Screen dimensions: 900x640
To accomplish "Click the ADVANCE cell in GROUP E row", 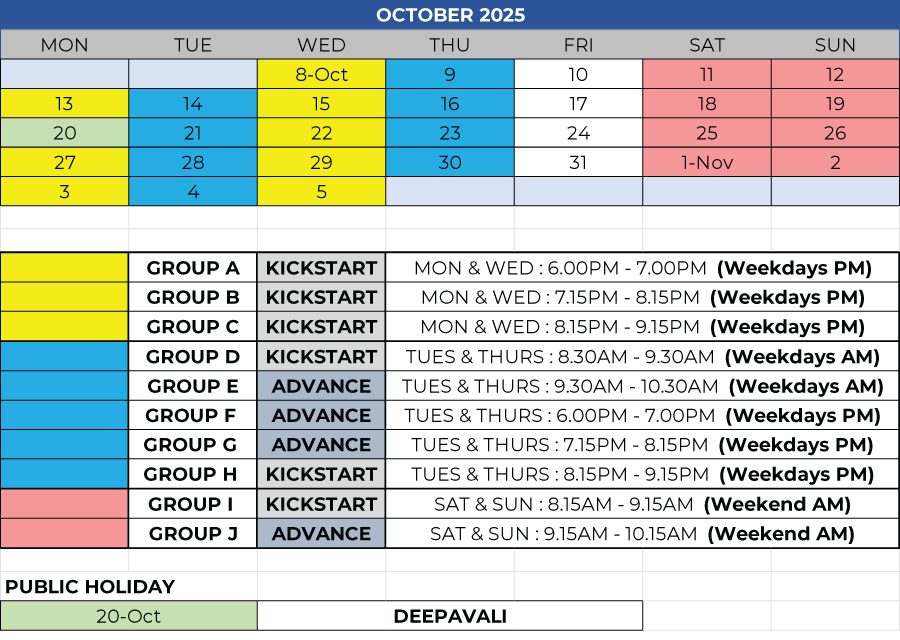I will point(321,386).
